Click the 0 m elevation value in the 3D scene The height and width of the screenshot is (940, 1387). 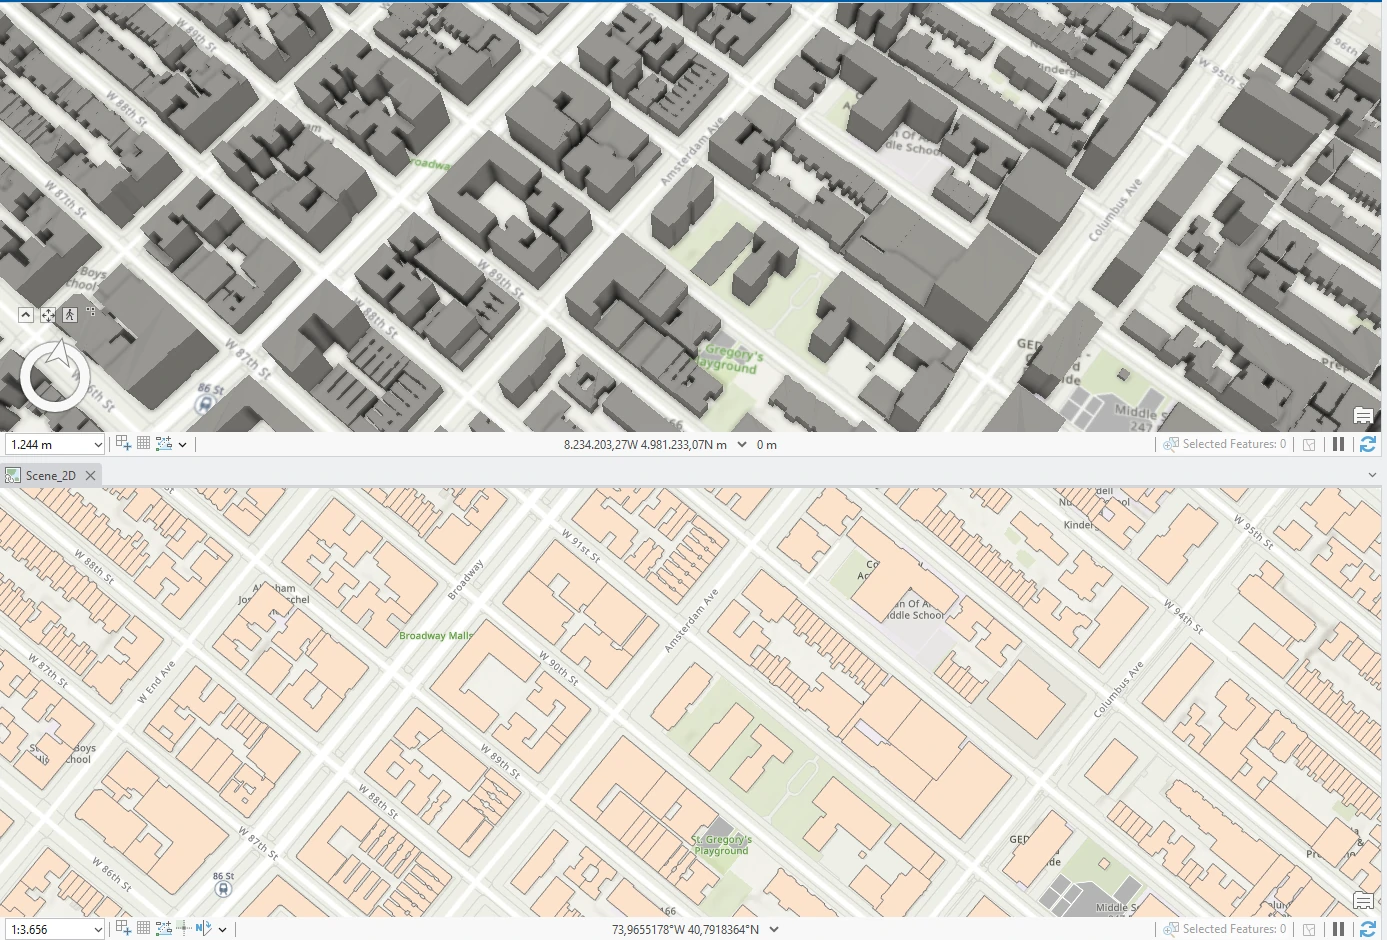[x=767, y=445]
